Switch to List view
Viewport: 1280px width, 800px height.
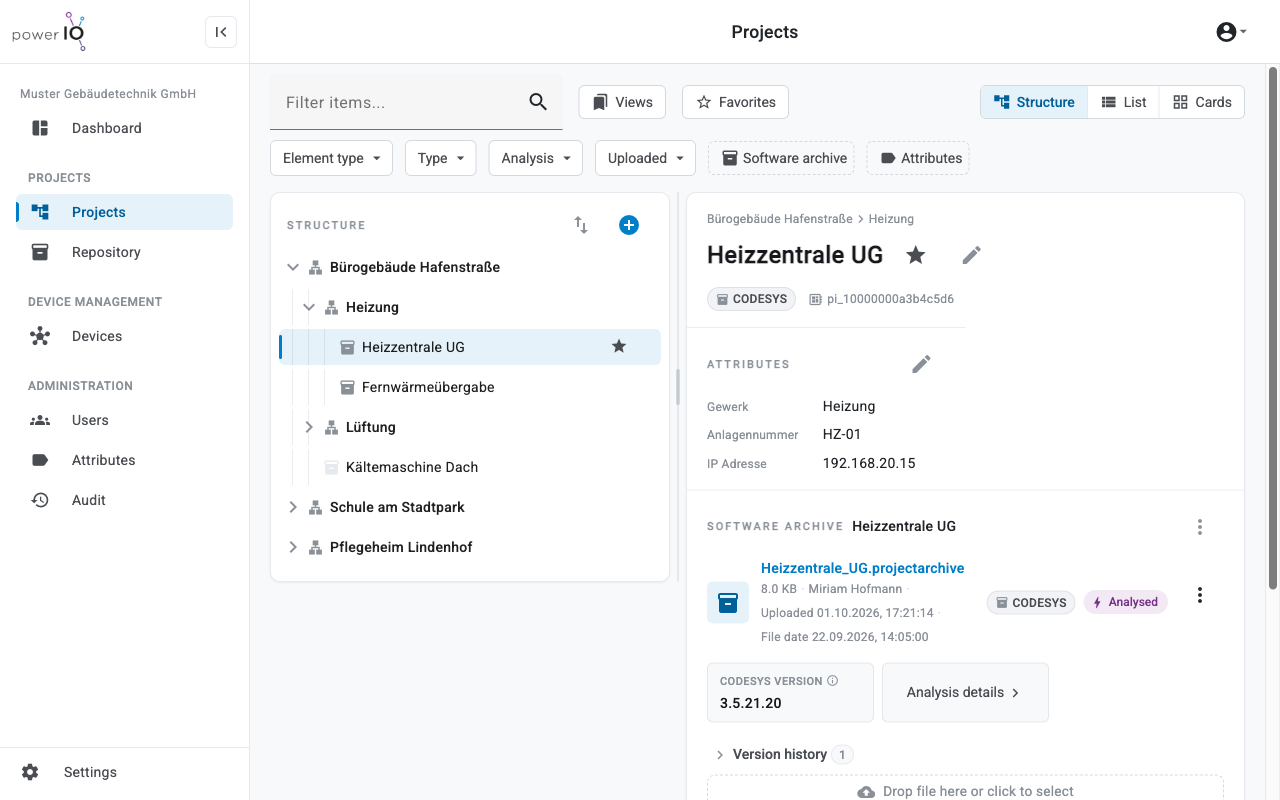click(1124, 102)
